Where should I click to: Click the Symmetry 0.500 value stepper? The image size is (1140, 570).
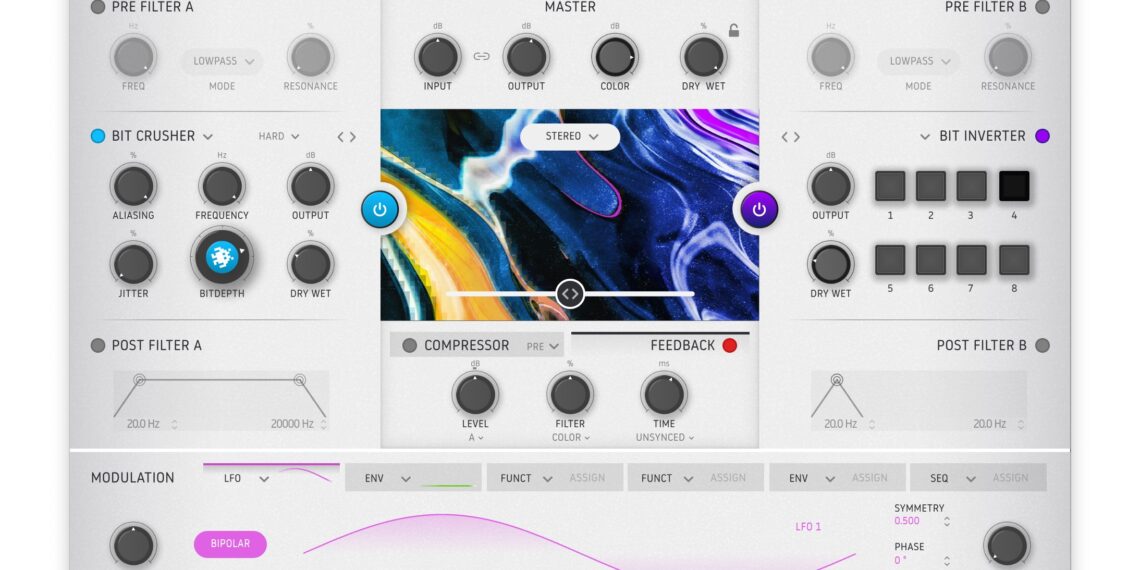(x=947, y=521)
